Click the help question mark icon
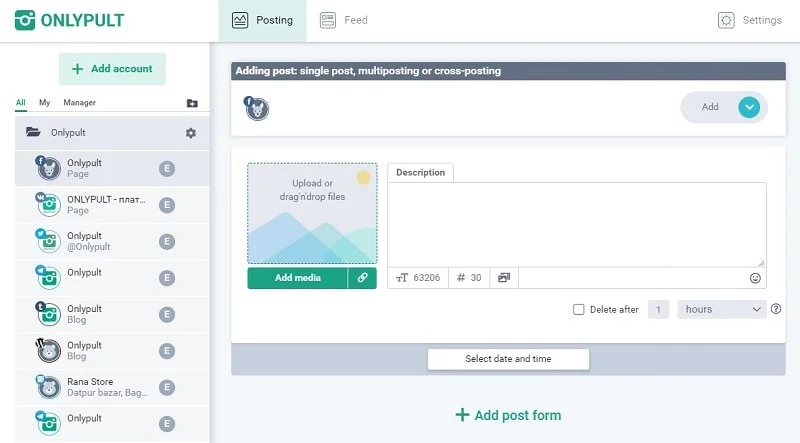The image size is (800, 443). coord(776,309)
